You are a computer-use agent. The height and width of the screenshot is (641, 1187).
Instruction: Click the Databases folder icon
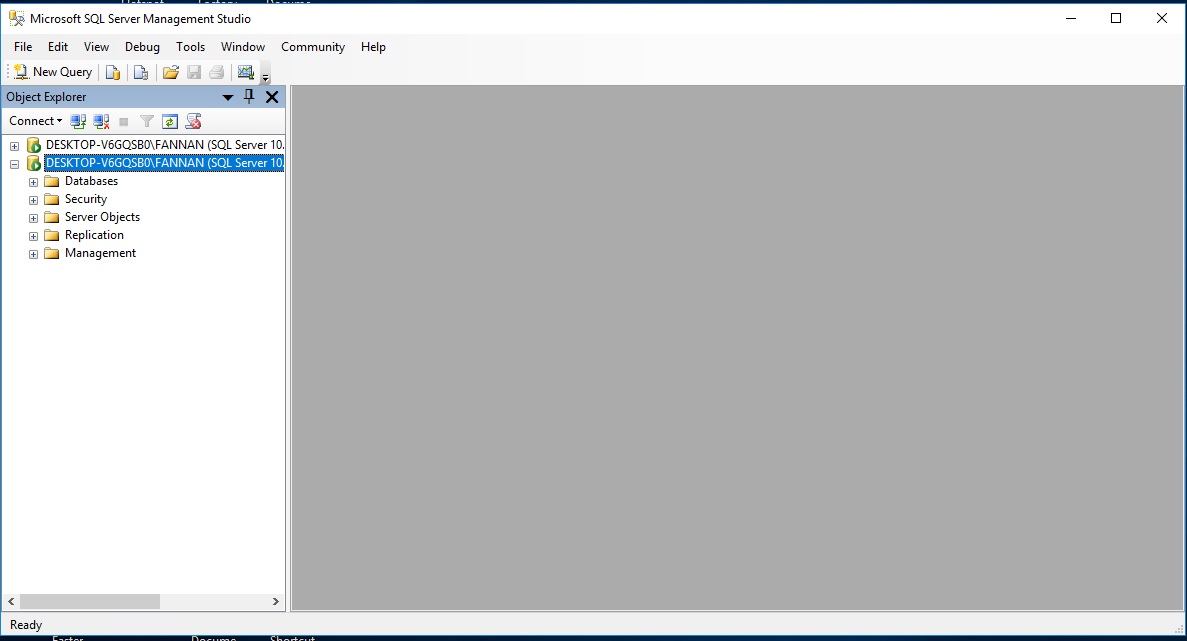(51, 182)
